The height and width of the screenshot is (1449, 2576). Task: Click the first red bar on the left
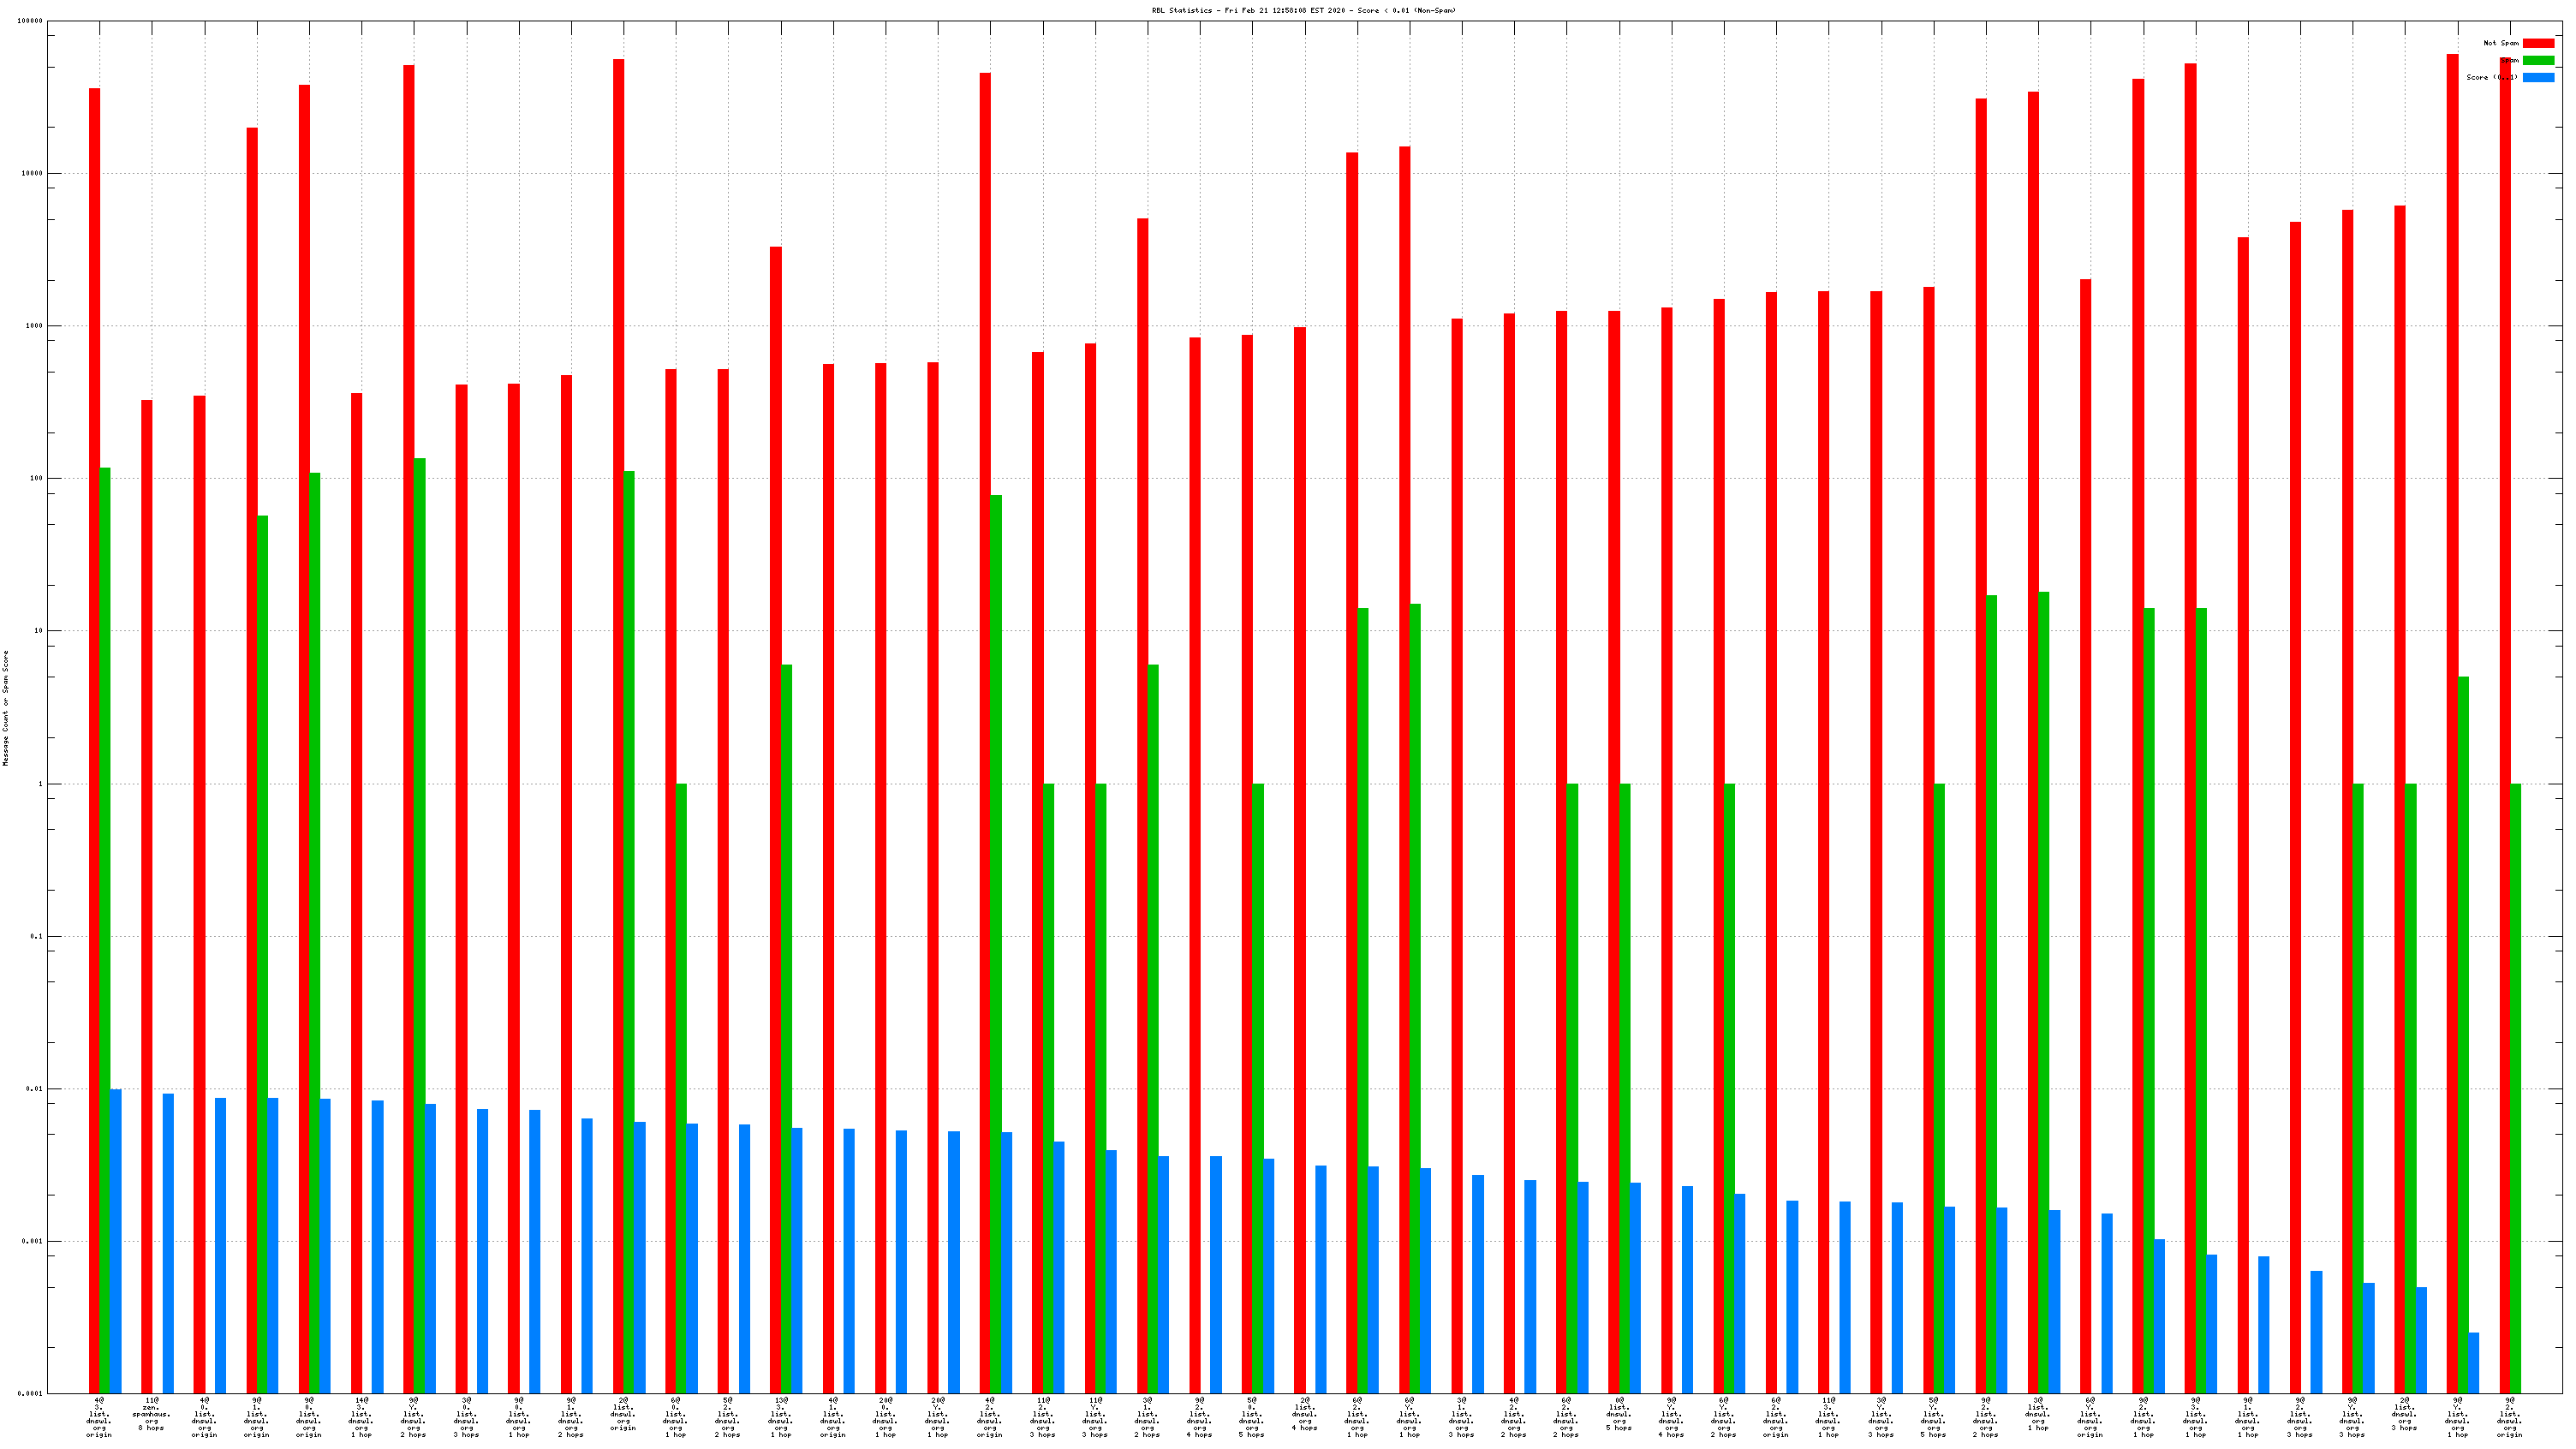pos(94,700)
